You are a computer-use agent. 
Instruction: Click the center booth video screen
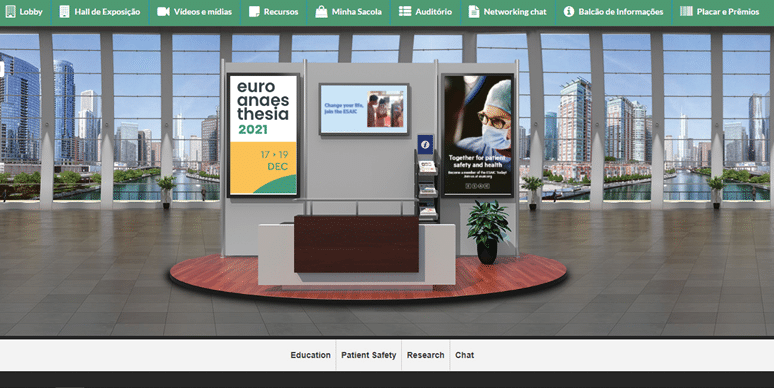point(364,109)
